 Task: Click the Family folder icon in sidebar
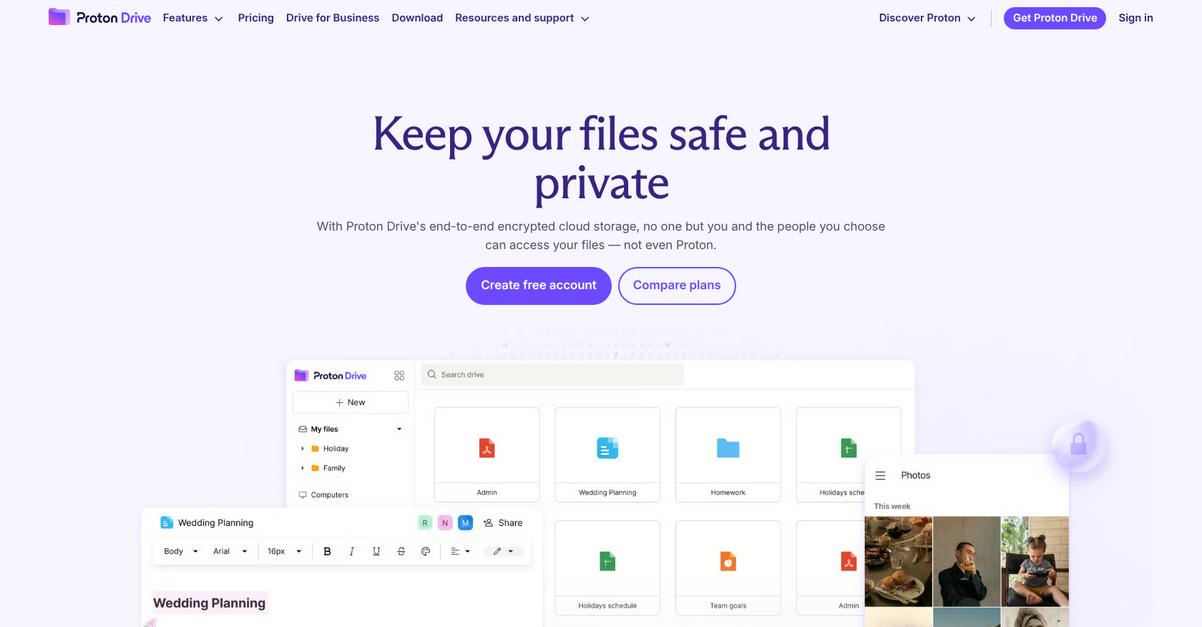(315, 468)
